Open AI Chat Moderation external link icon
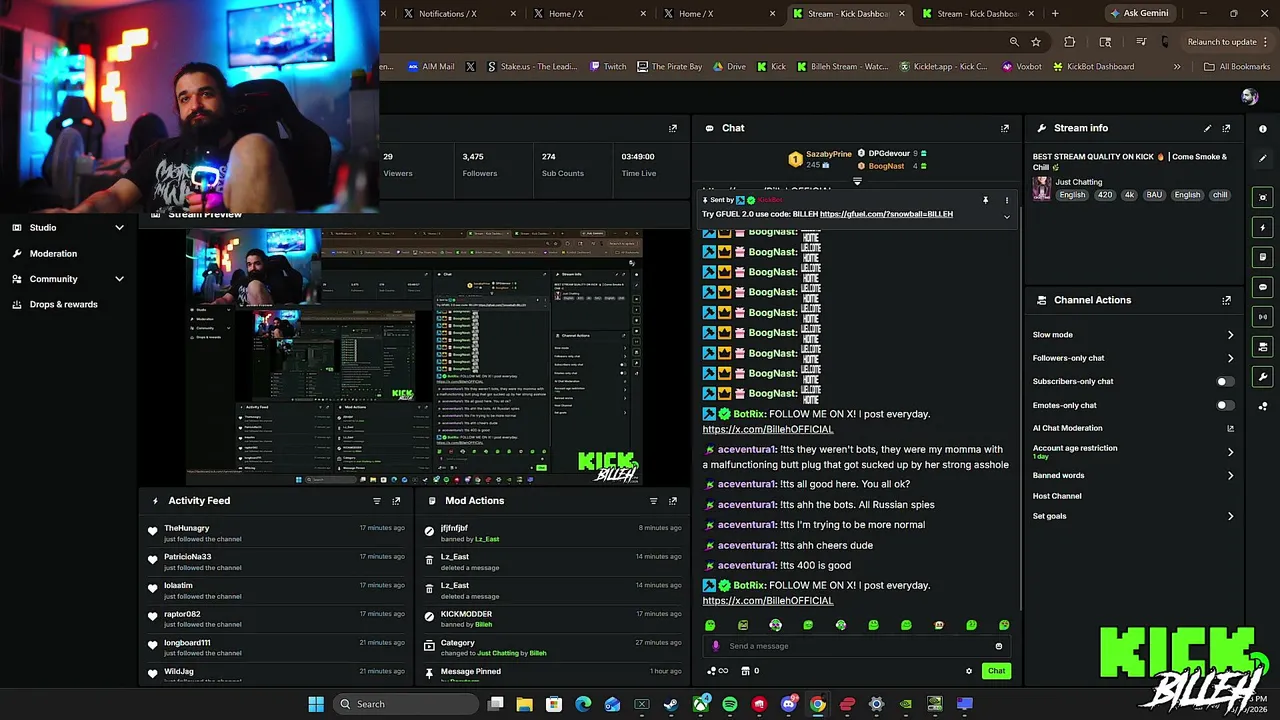This screenshot has width=1280, height=720. point(1230,428)
